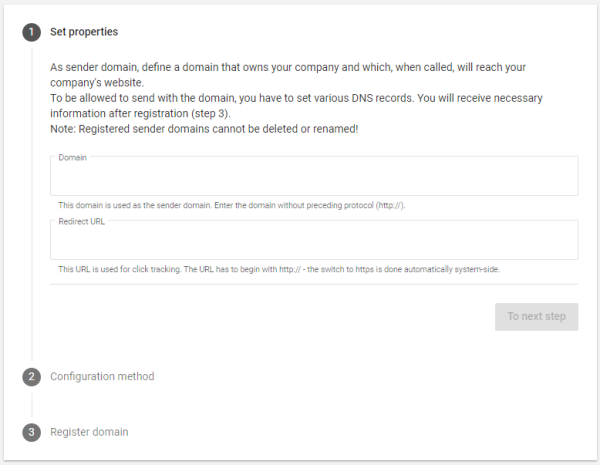Click the step 1 number circle
This screenshot has width=600, height=465.
point(31,32)
